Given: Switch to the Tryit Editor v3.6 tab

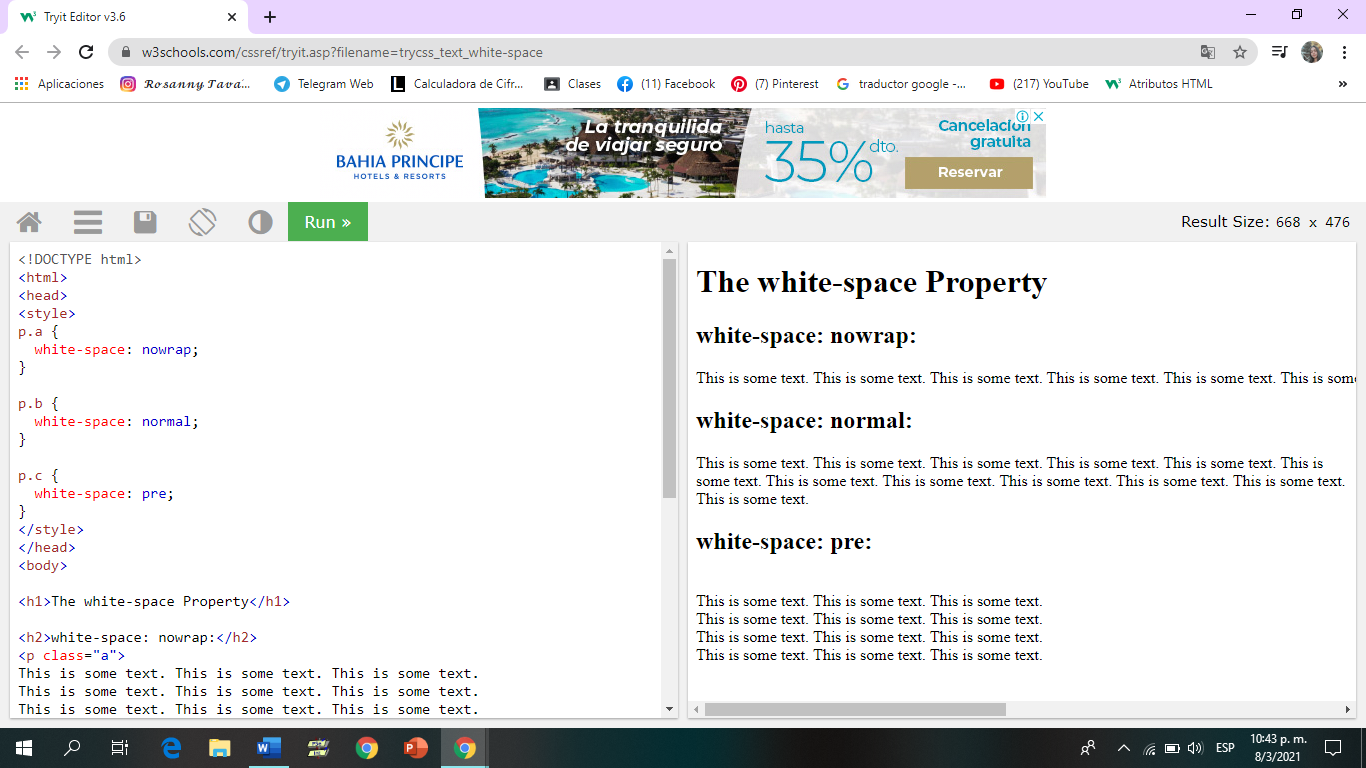Looking at the screenshot, I should pos(120,16).
